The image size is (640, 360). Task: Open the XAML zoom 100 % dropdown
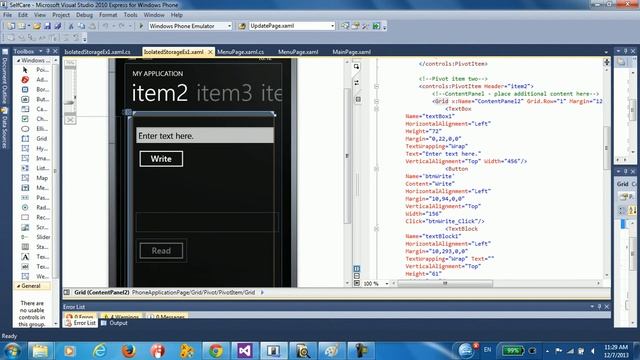(x=387, y=283)
